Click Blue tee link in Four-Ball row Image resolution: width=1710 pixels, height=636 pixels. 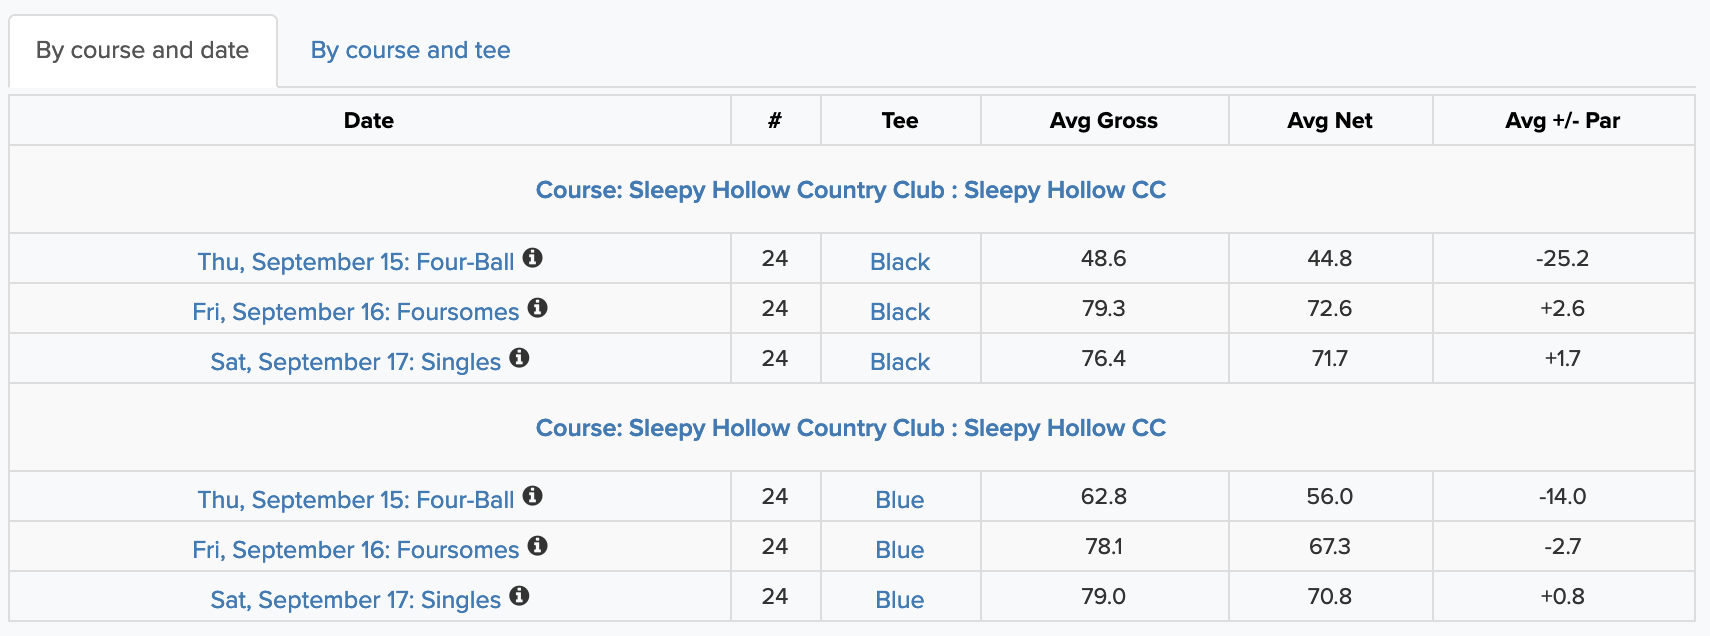click(x=900, y=500)
